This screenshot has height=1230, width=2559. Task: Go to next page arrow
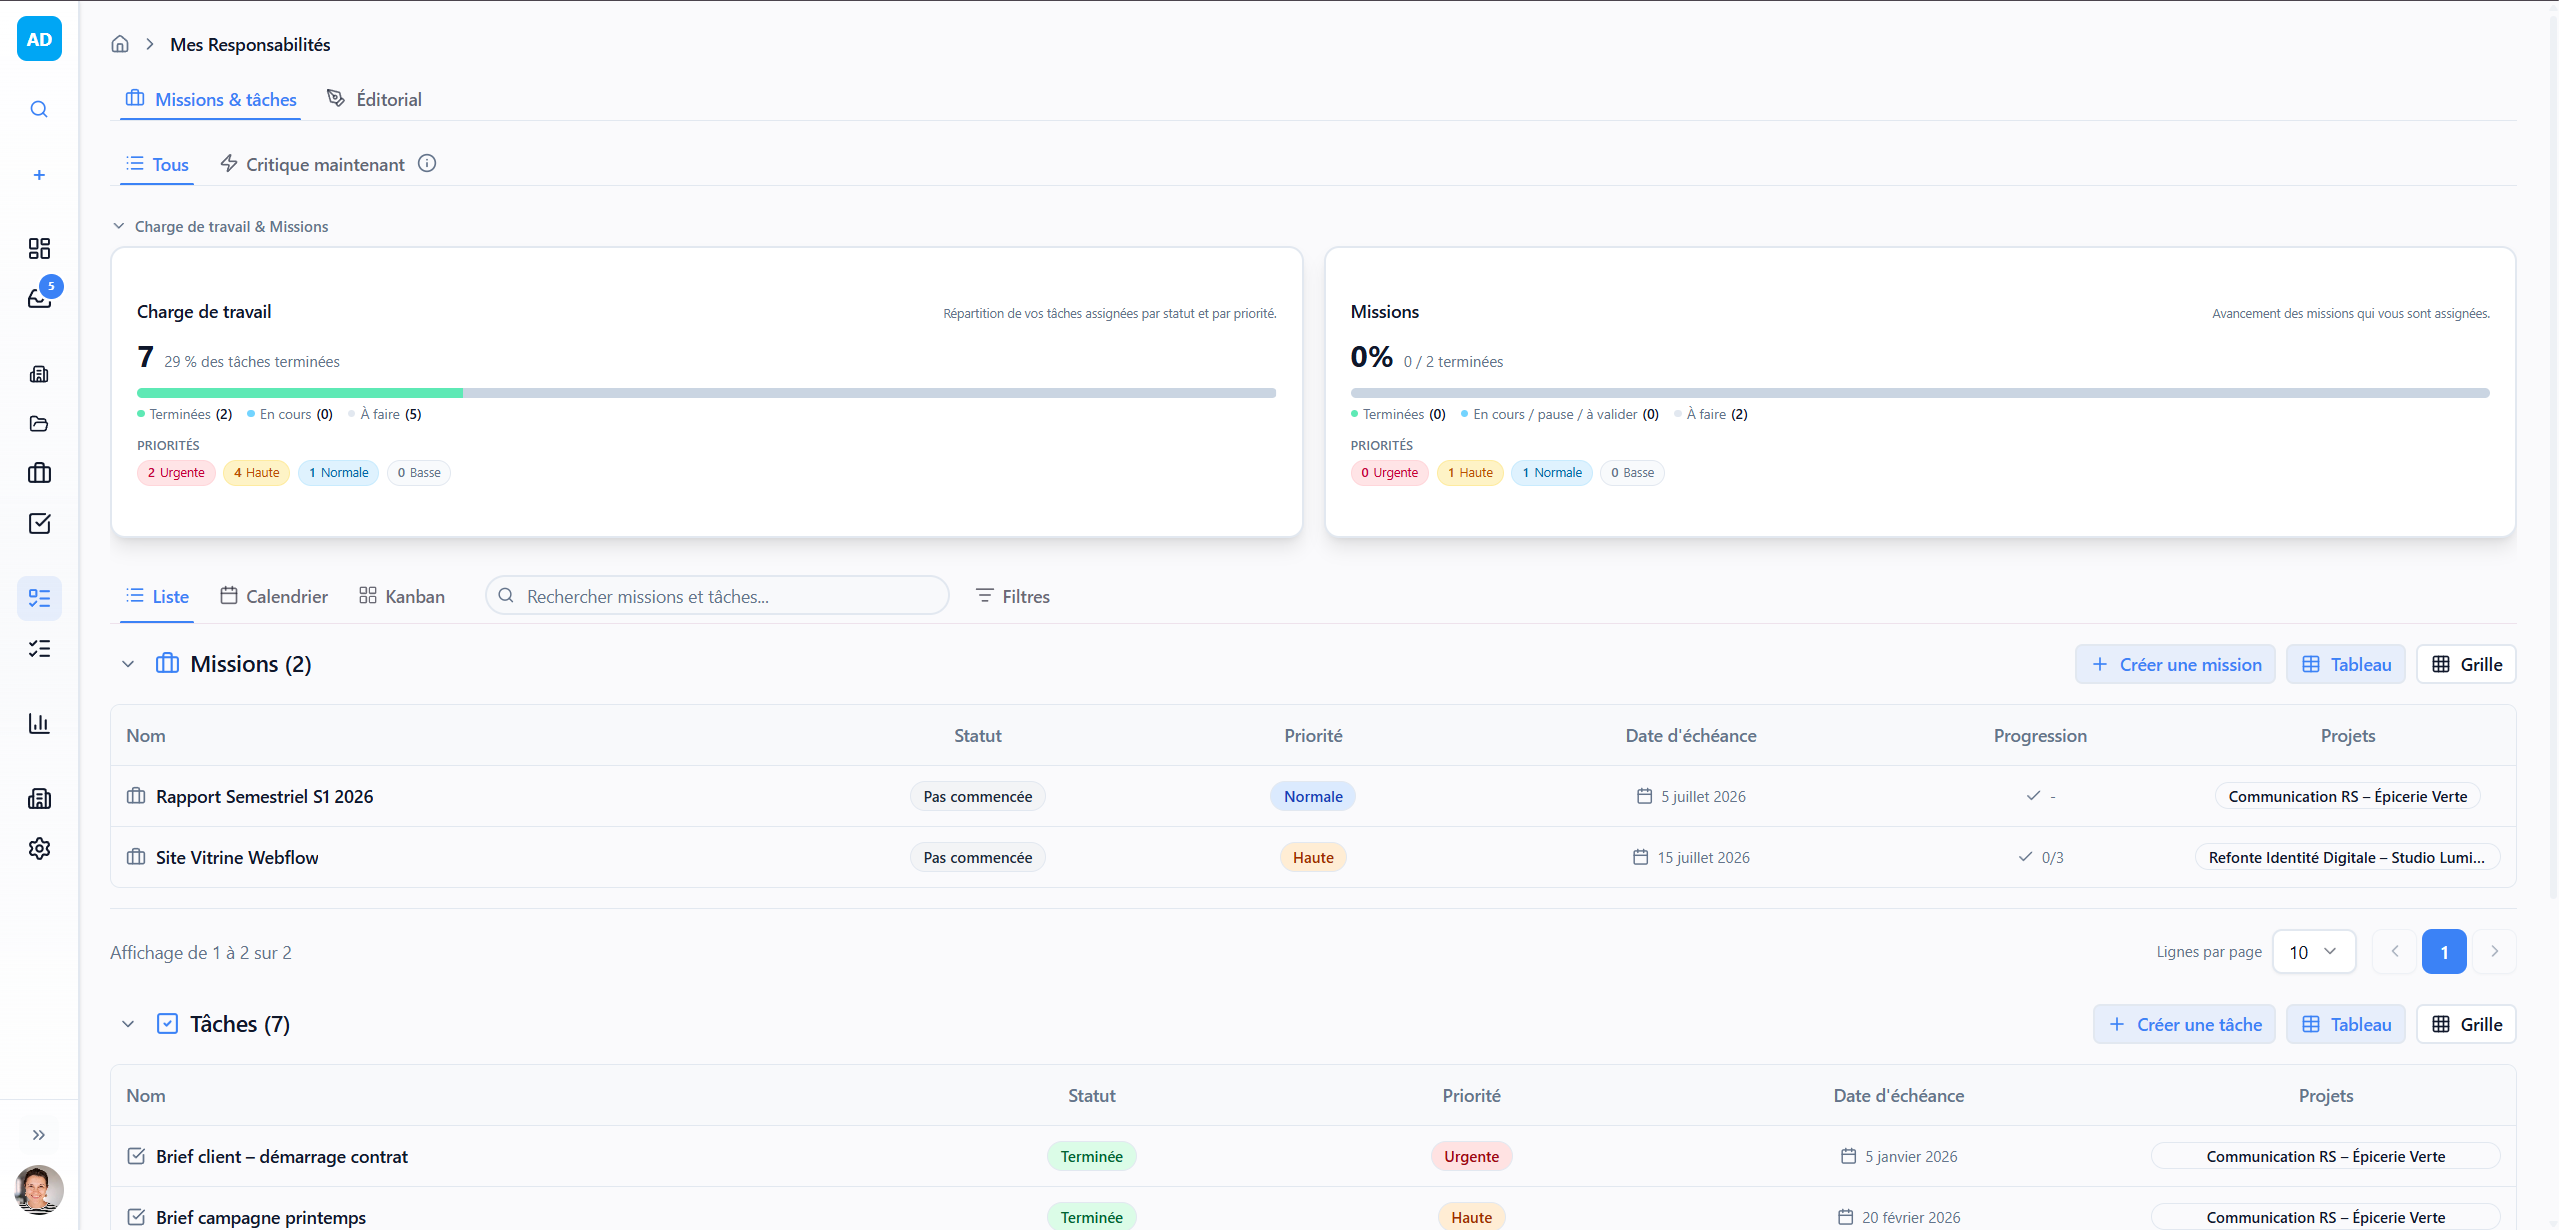click(2495, 952)
